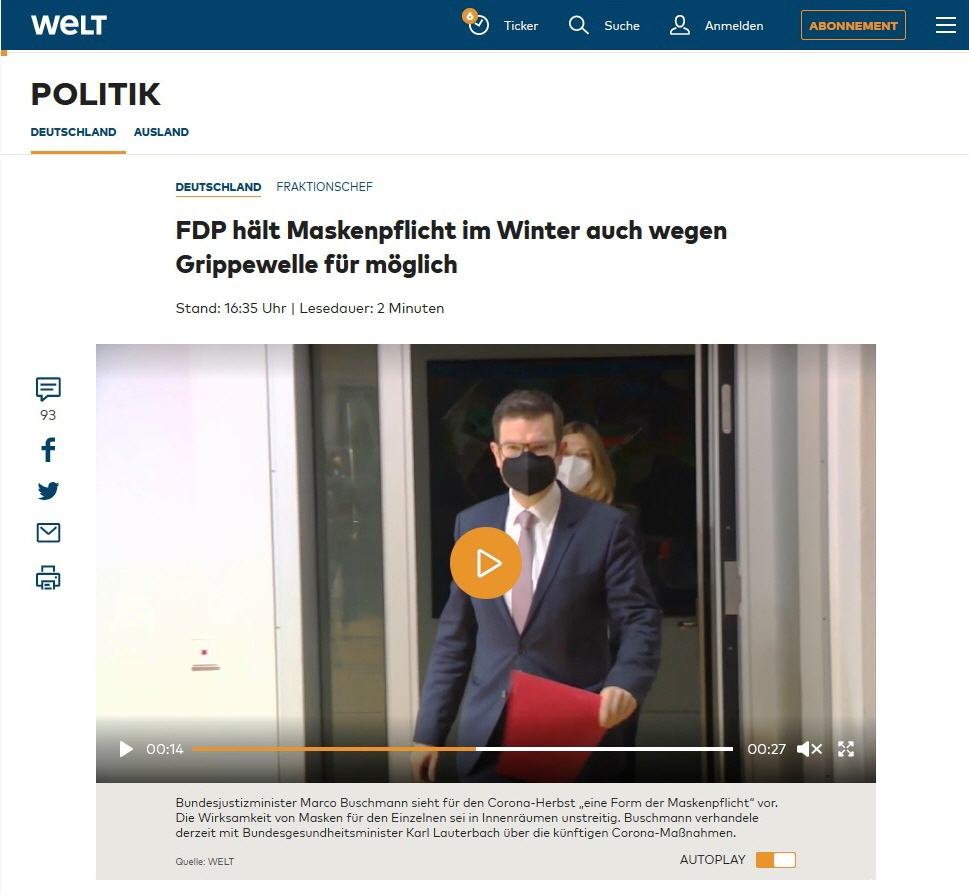The height and width of the screenshot is (894, 969).
Task: Enter fullscreen mode for the video
Action: pos(846,749)
